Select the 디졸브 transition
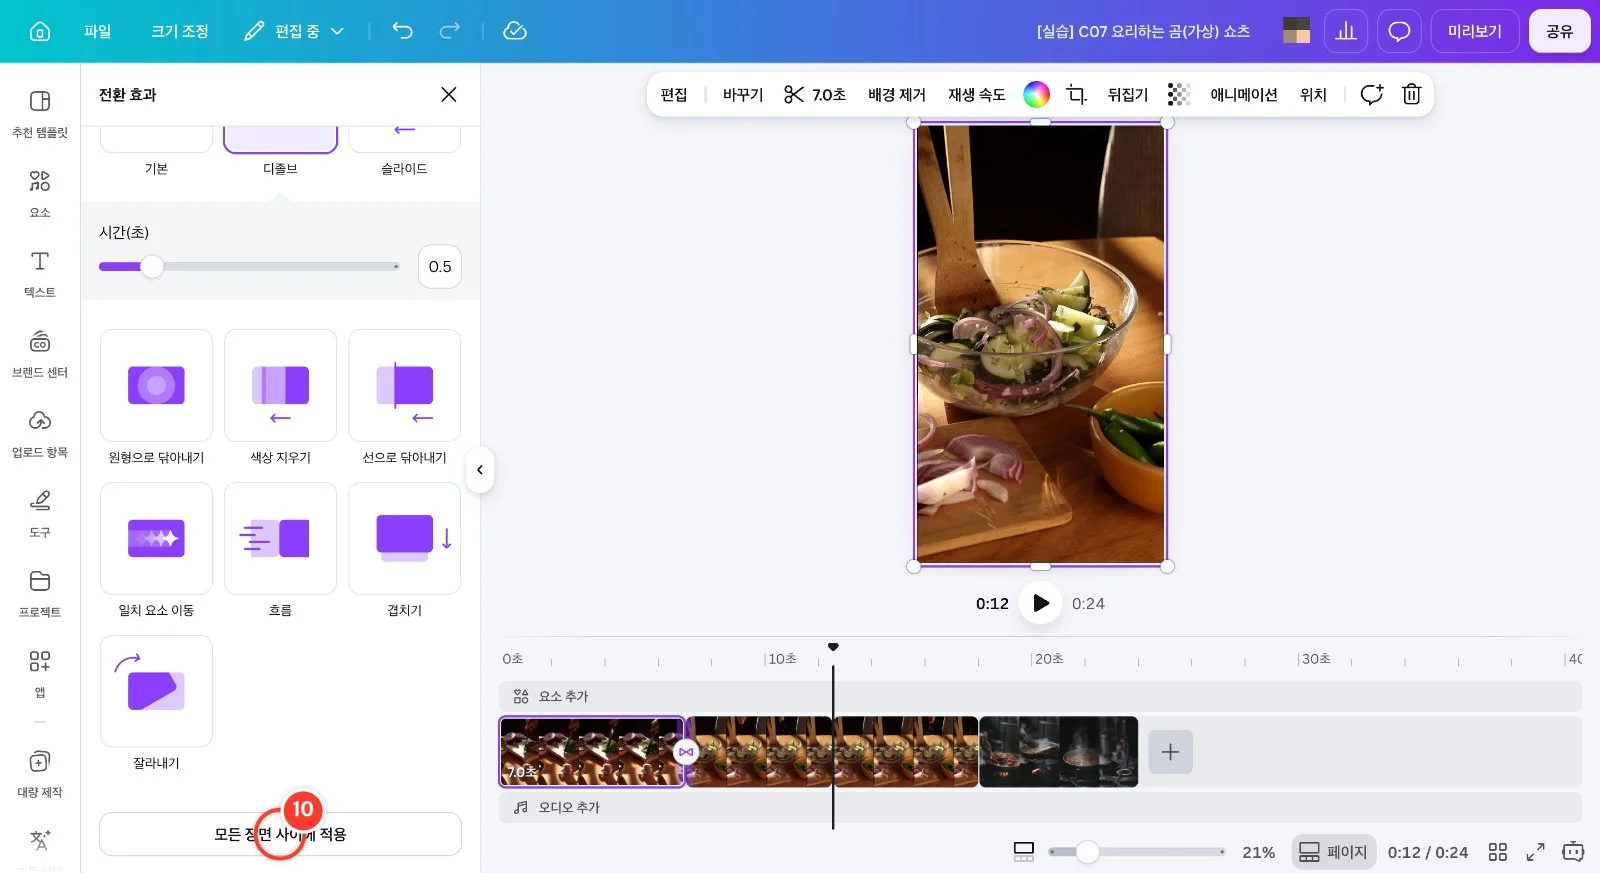Image resolution: width=1600 pixels, height=873 pixels. tap(280, 150)
